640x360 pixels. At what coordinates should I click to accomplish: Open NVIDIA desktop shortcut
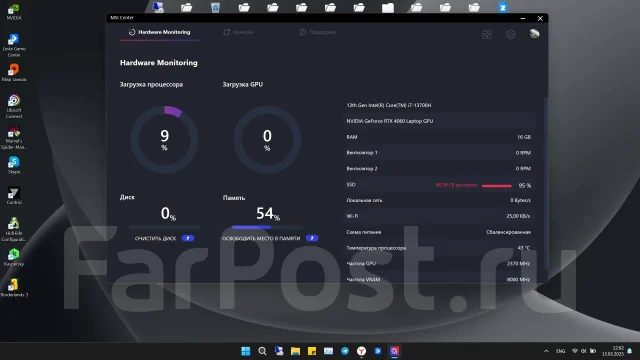click(14, 12)
